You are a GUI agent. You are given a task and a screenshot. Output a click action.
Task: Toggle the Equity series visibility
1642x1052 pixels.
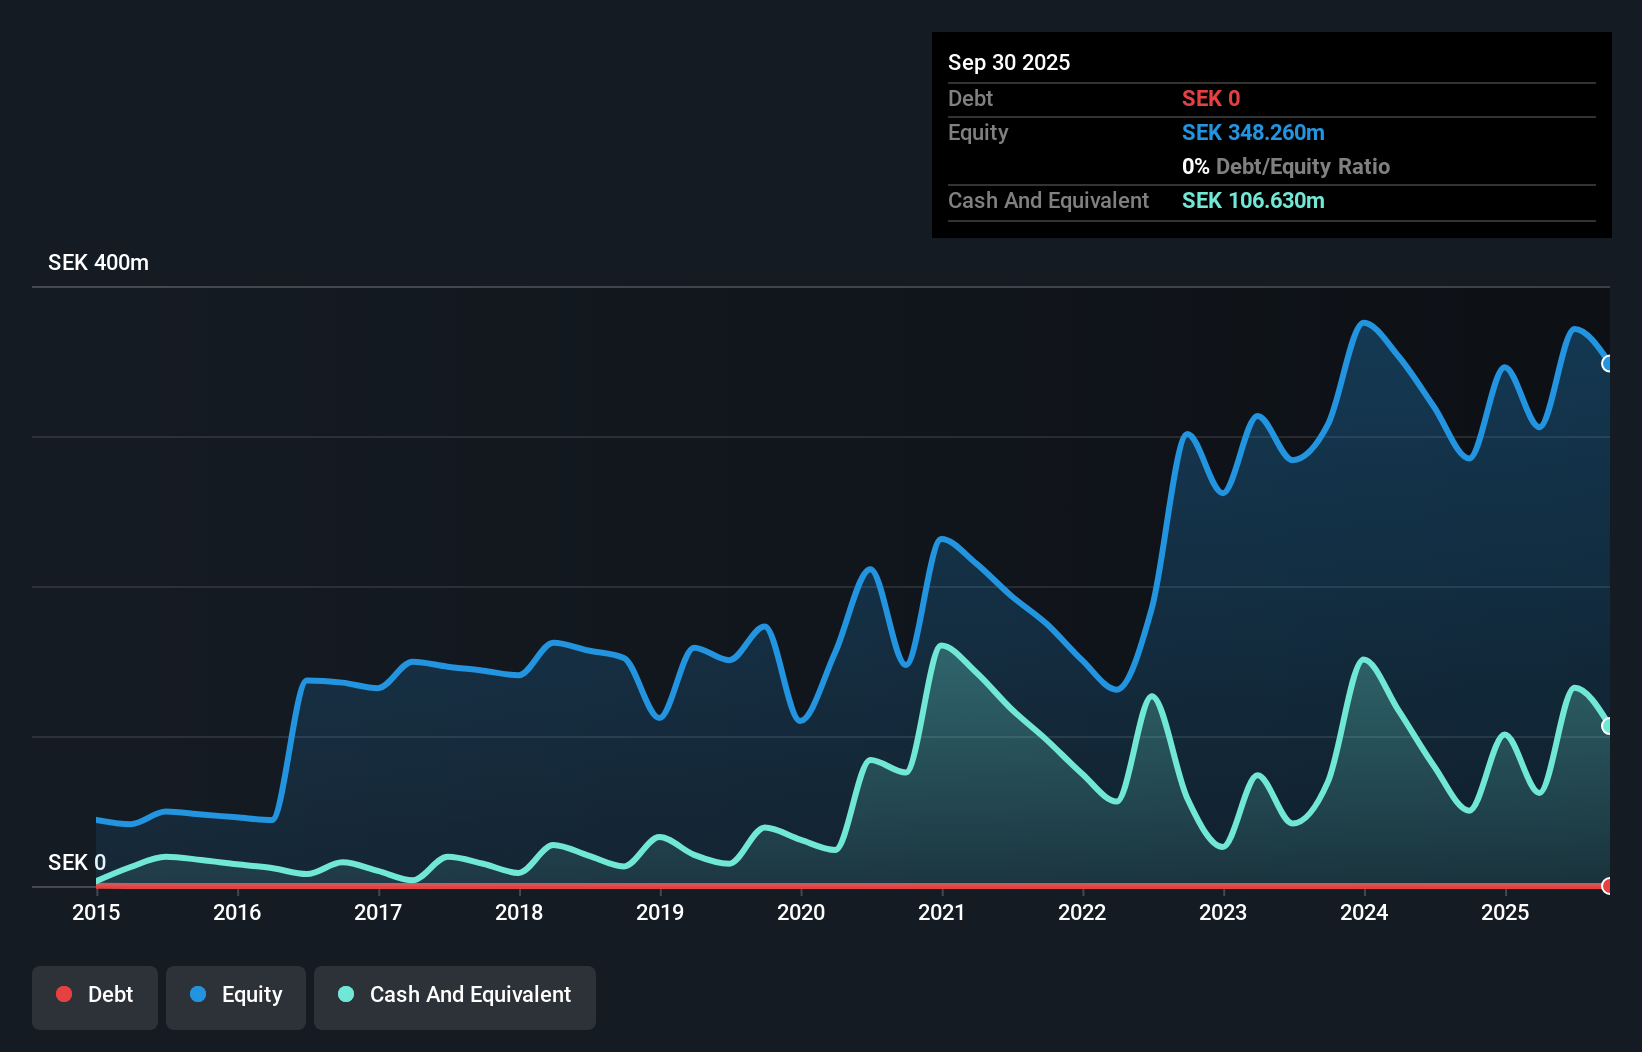[x=235, y=995]
